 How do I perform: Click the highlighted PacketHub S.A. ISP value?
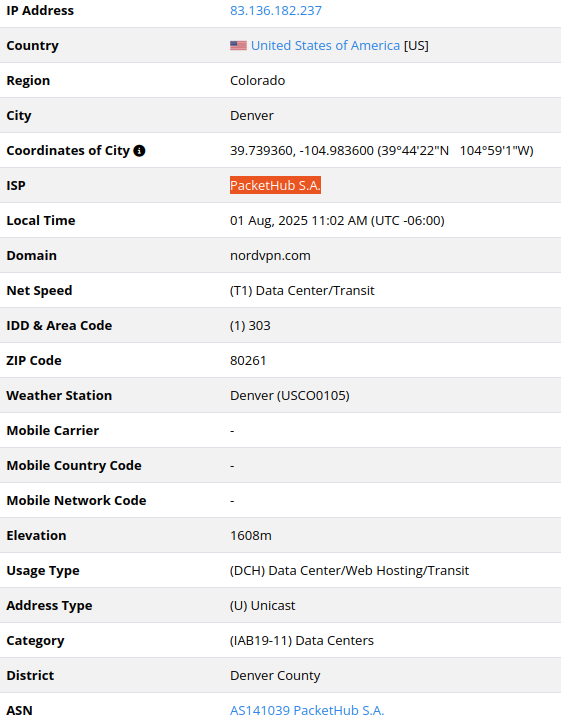275,185
